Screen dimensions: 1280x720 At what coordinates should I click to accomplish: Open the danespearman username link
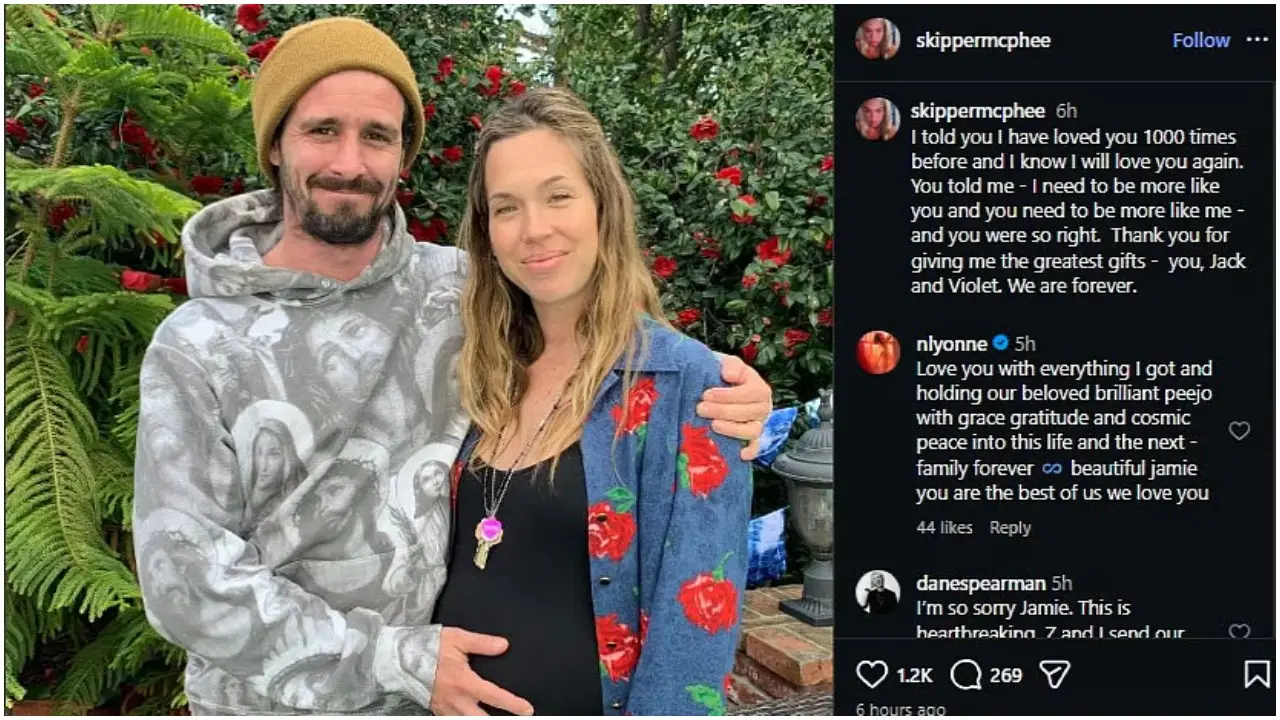[x=980, y=583]
